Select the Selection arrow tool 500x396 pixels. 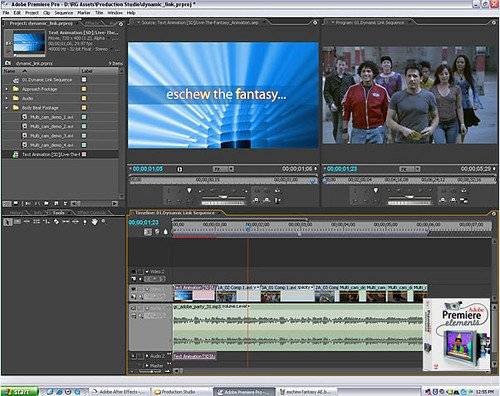tap(7, 222)
